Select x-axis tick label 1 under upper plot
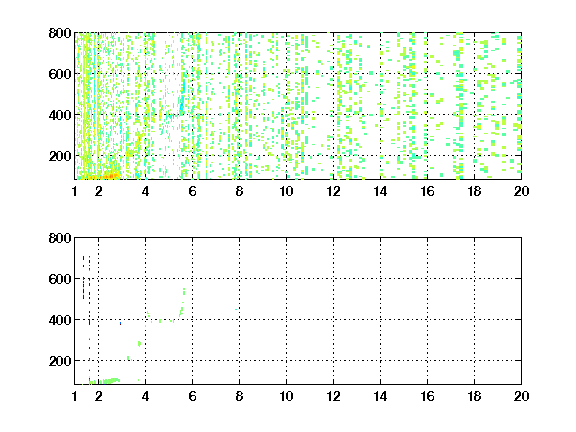Screen dimensions: 576x432 75,191
